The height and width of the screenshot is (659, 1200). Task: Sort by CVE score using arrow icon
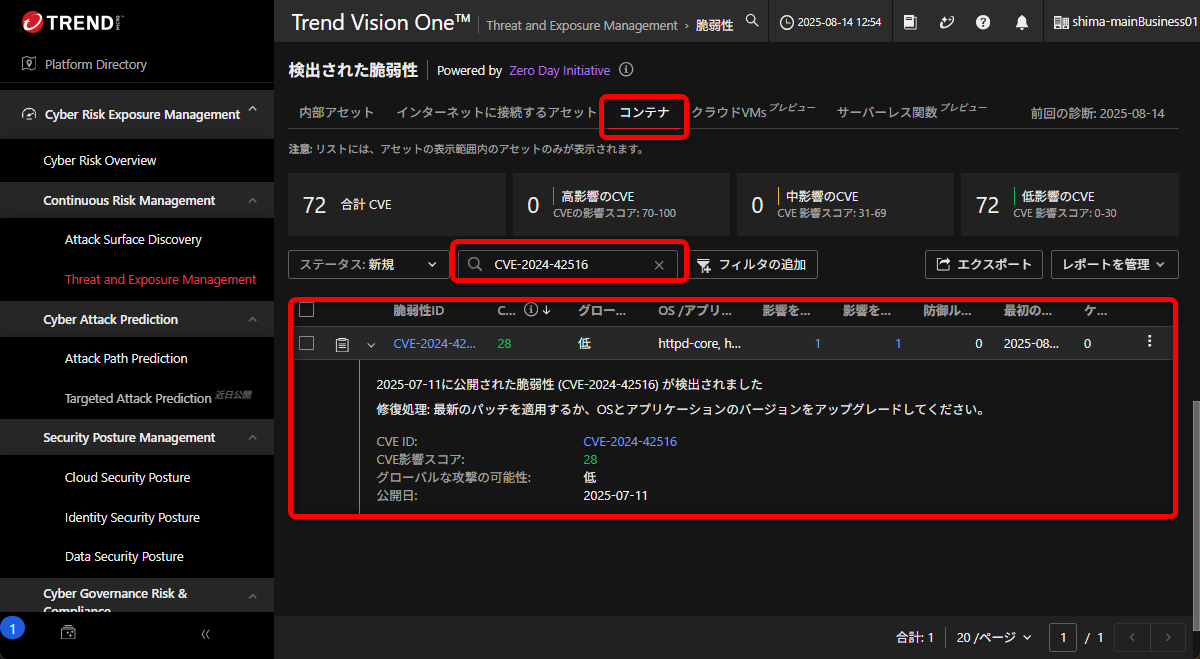click(x=546, y=310)
